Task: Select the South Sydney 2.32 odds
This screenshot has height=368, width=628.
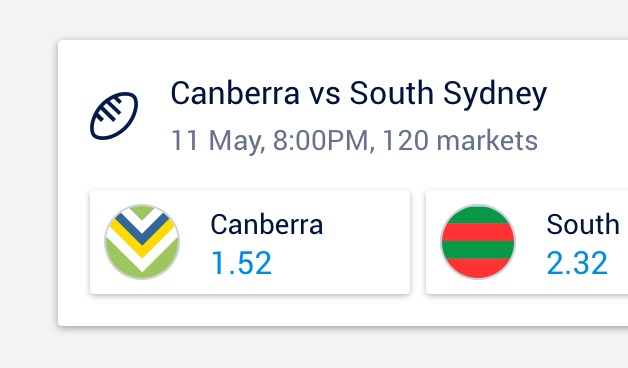Action: [527, 242]
